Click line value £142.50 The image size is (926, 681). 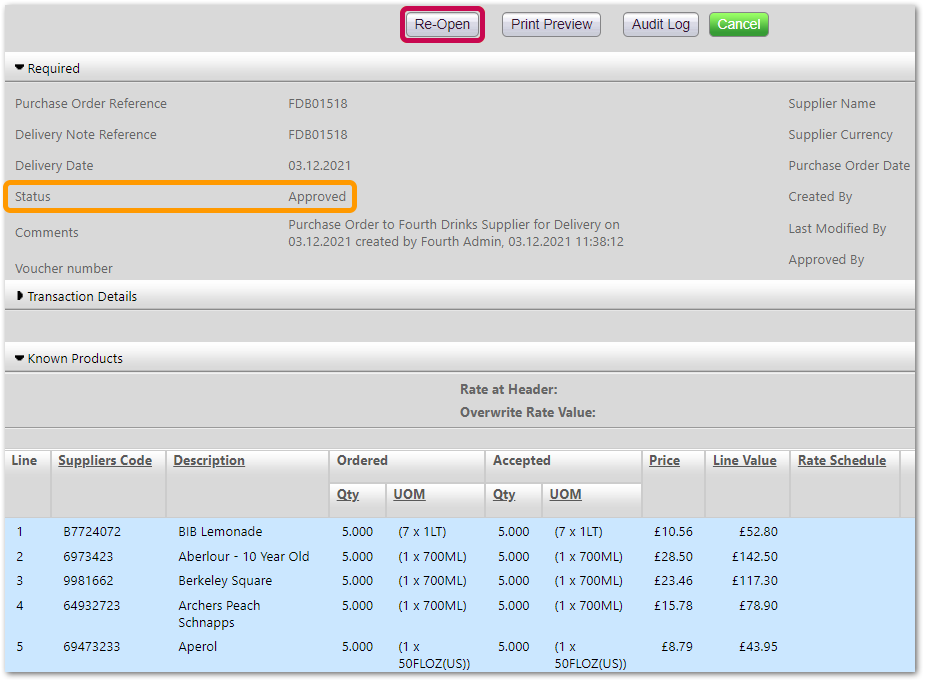coord(755,556)
